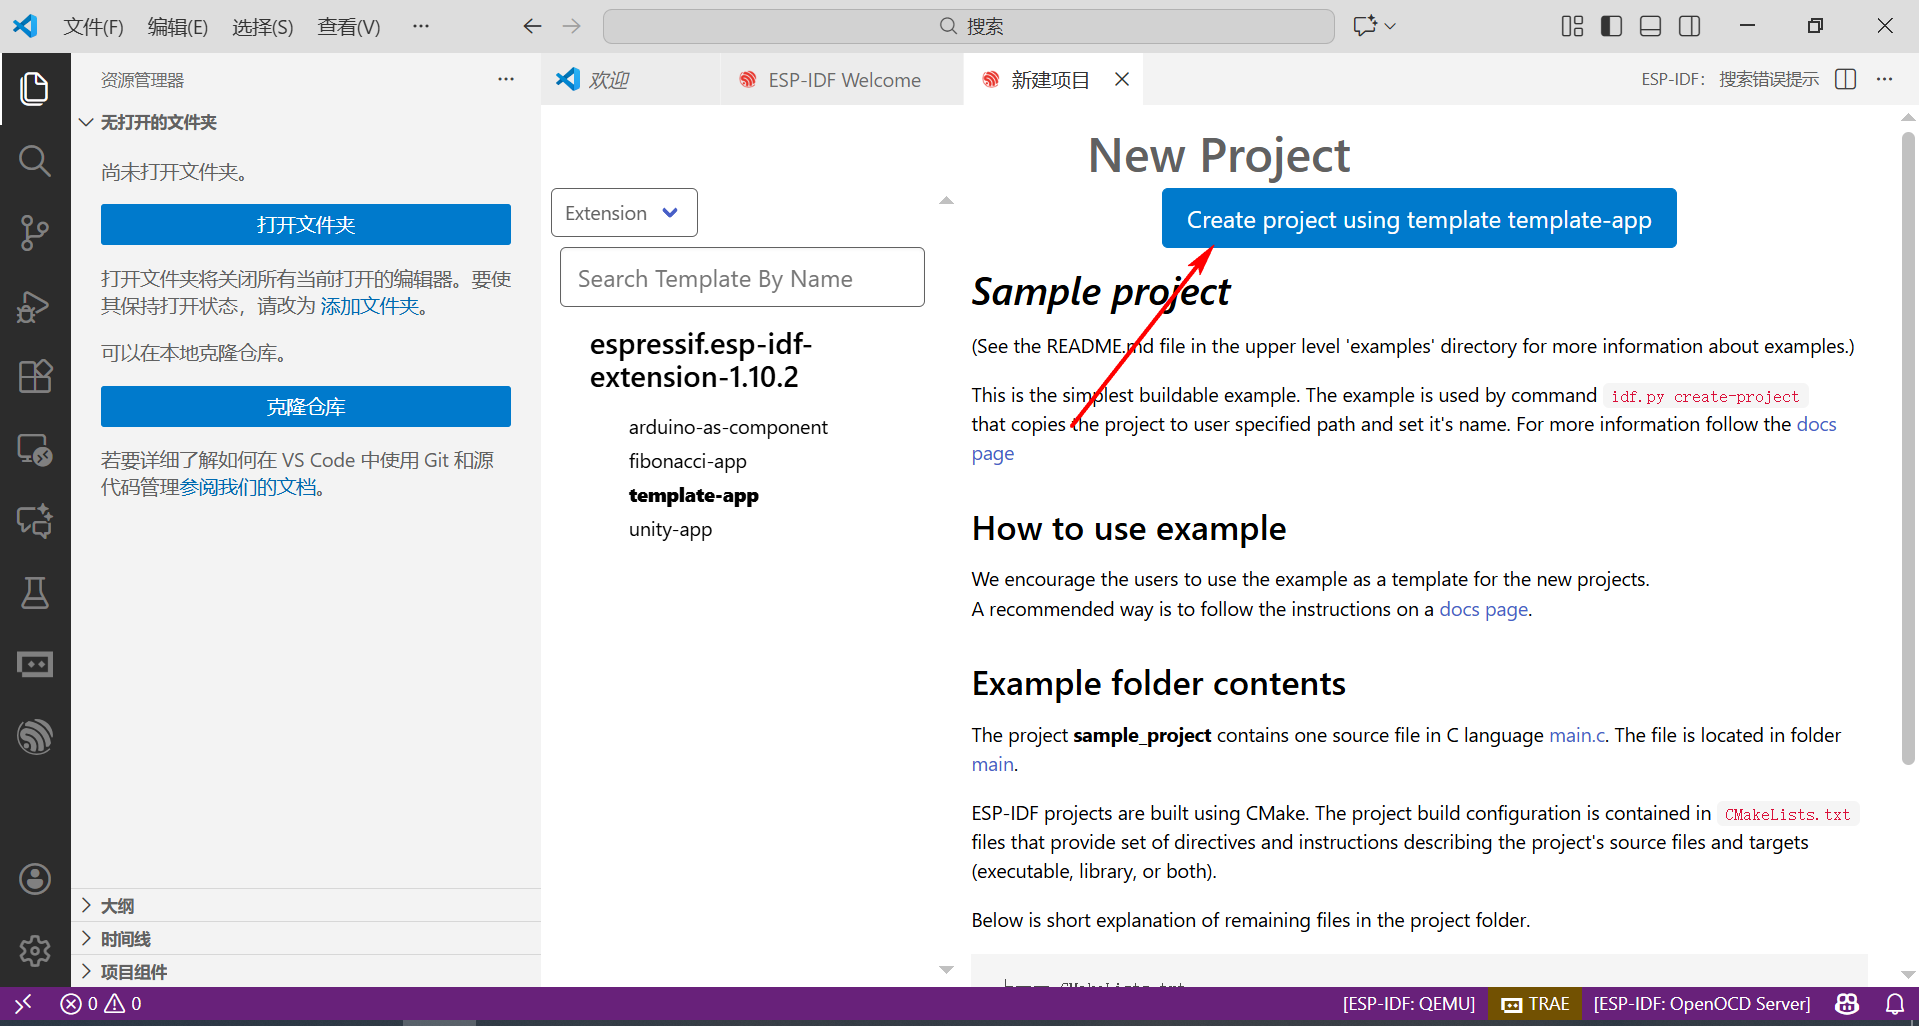Open the Search view in activity bar

pos(35,161)
